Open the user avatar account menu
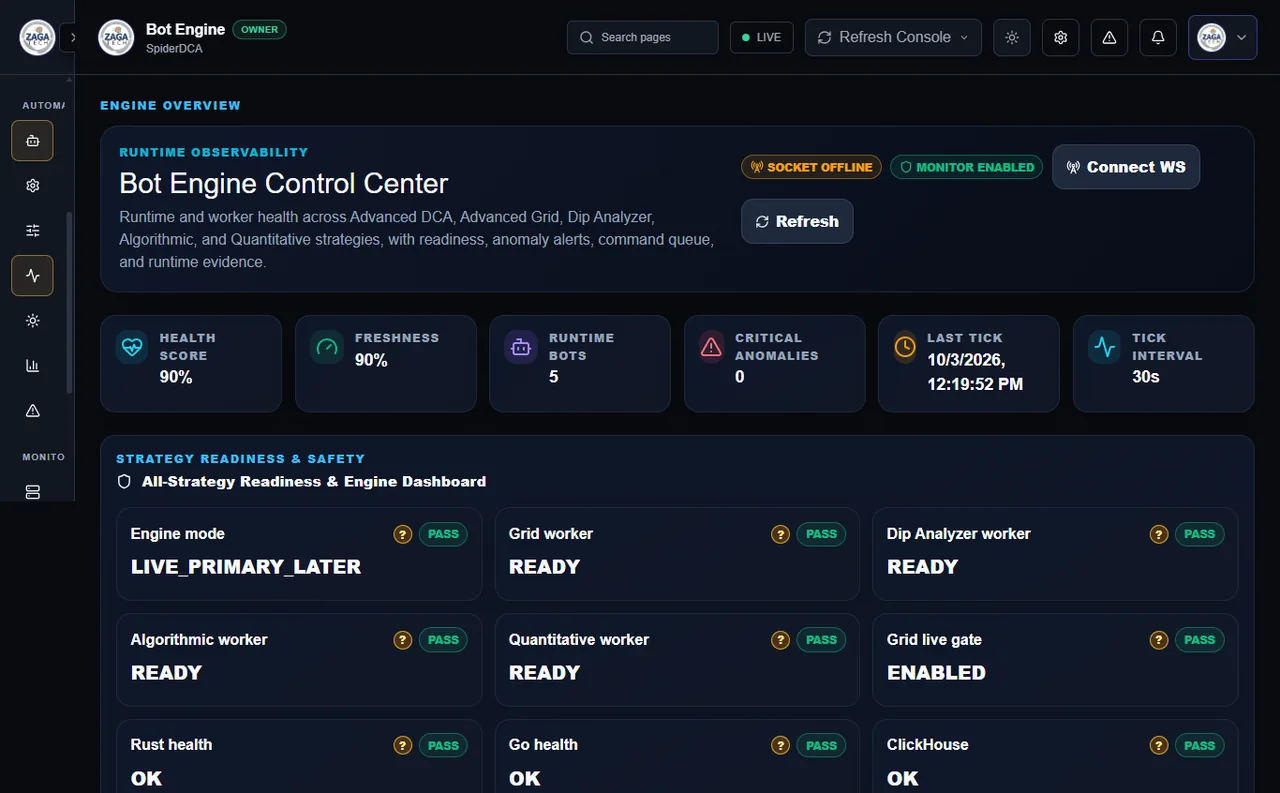This screenshot has height=793, width=1280. click(x=1222, y=37)
